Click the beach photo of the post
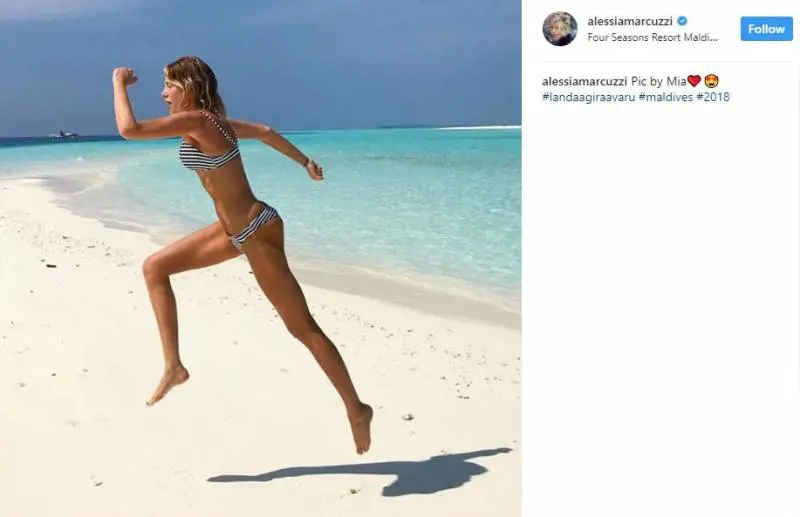The image size is (800, 517). tap(261, 258)
